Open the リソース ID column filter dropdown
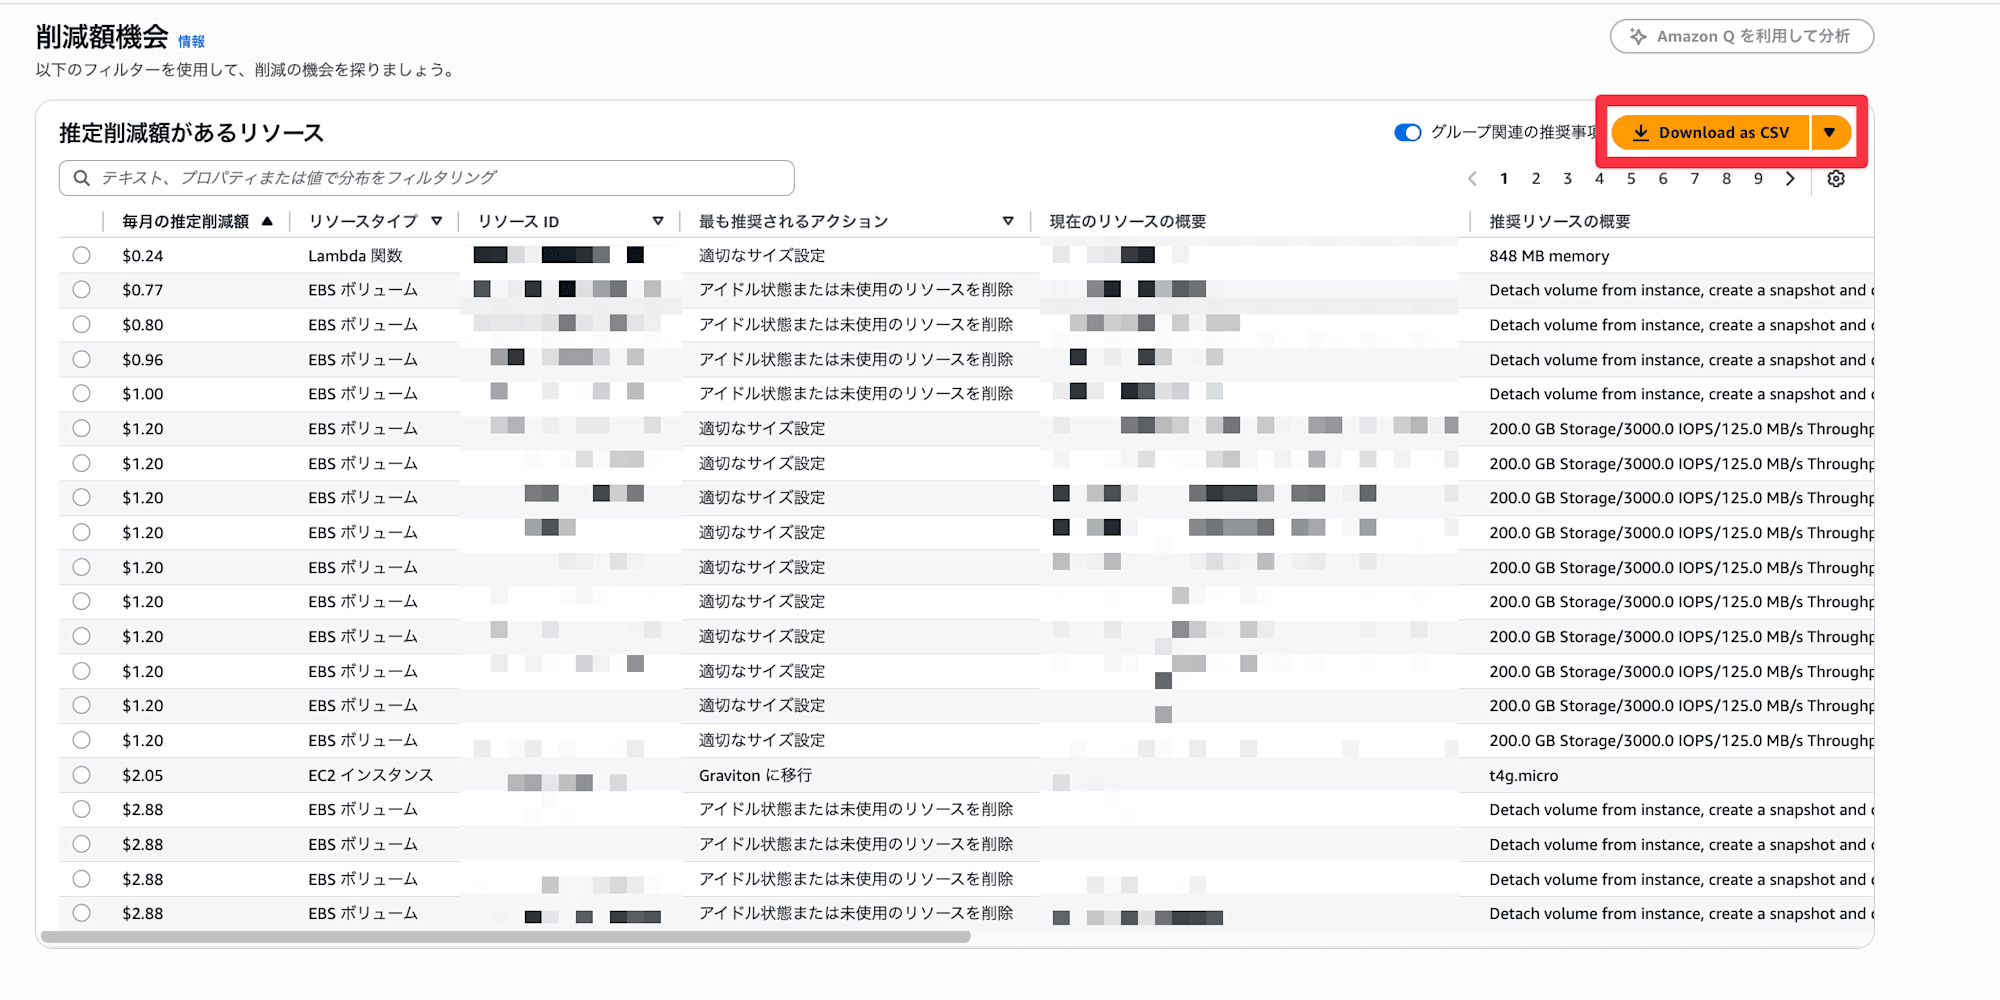The height and width of the screenshot is (1000, 2000). click(x=658, y=221)
